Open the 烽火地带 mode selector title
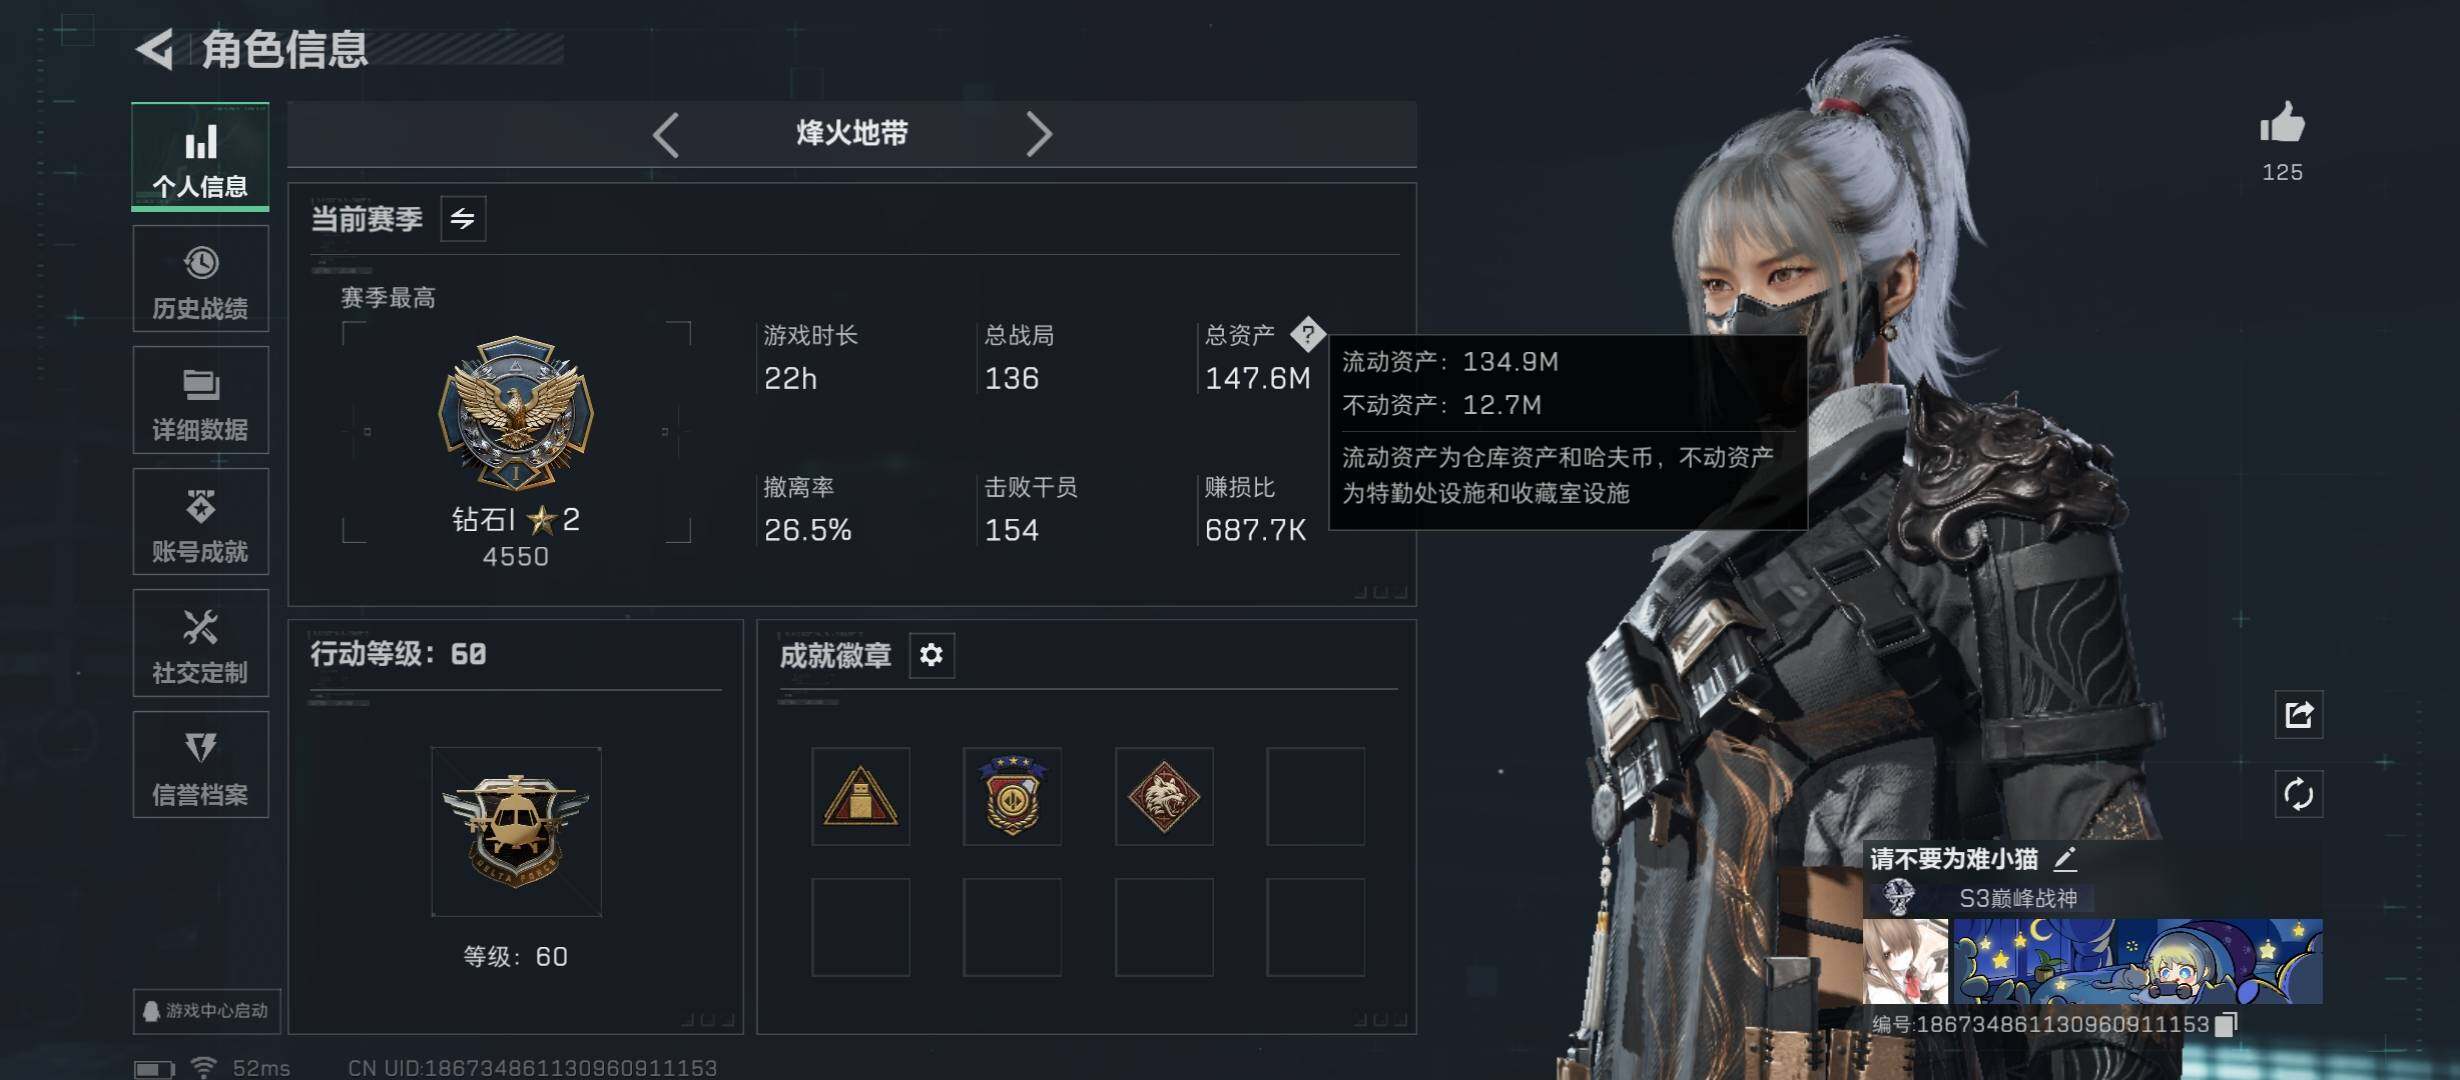This screenshot has width=2460, height=1080. tap(852, 133)
